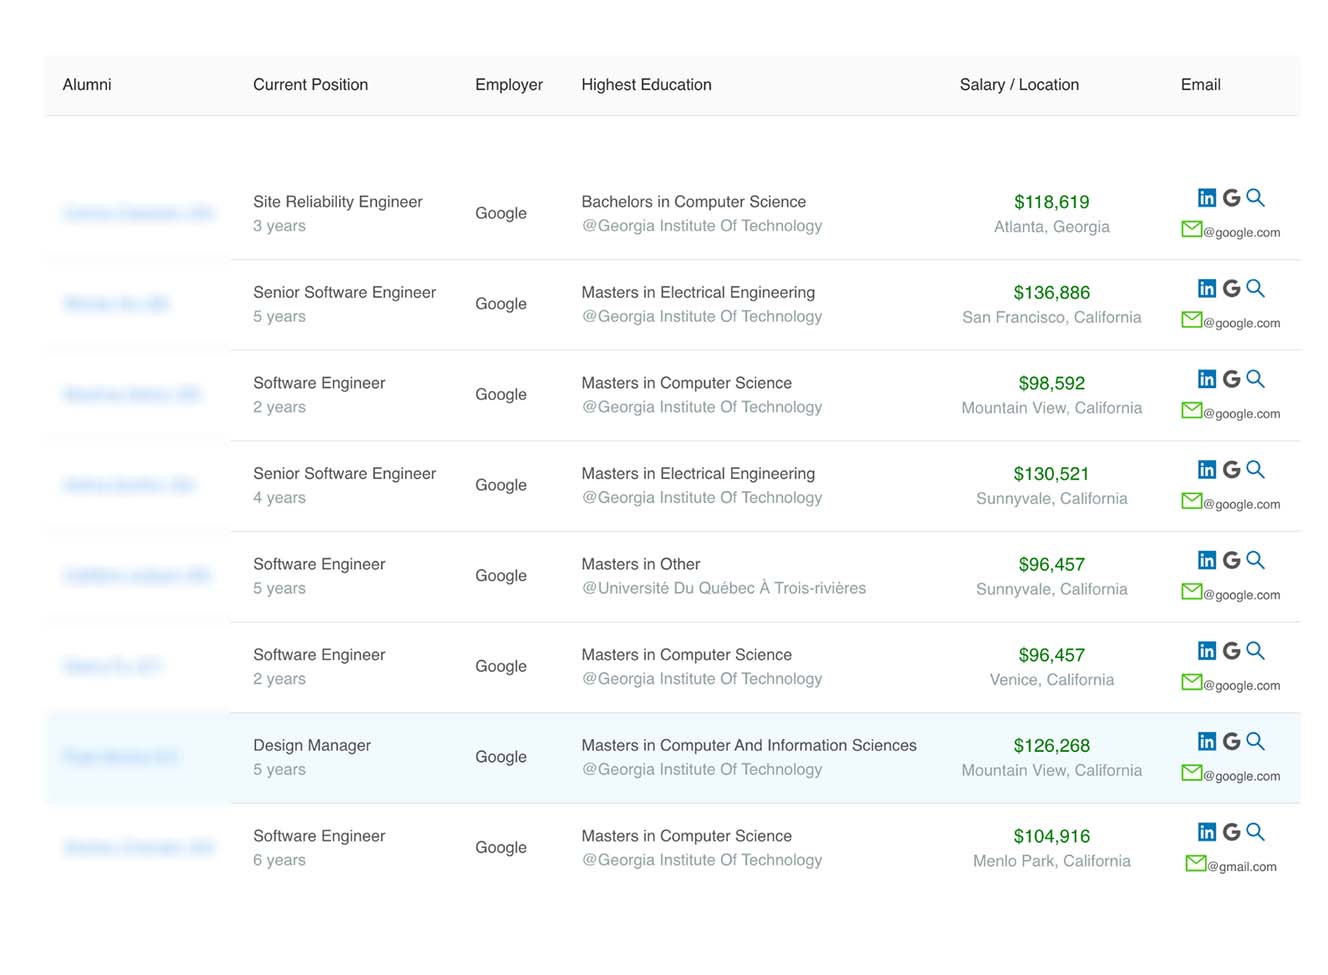Click the Atlanta, Georgia location text
The image size is (1328, 975).
pos(1051,227)
